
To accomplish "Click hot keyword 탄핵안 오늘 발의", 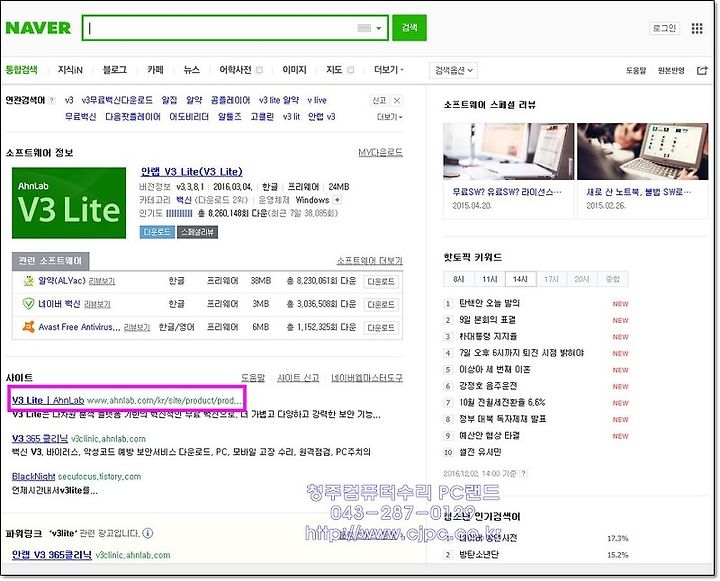I will point(489,303).
